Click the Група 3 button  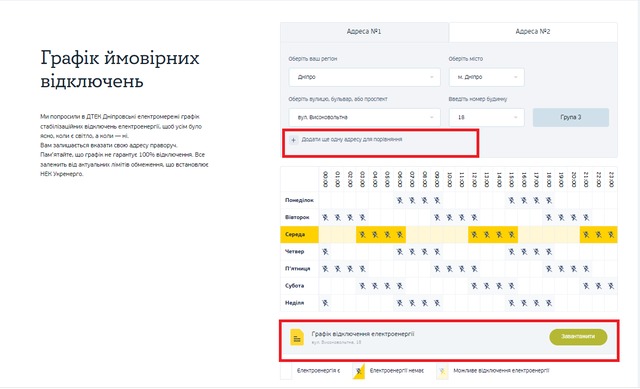(571, 118)
